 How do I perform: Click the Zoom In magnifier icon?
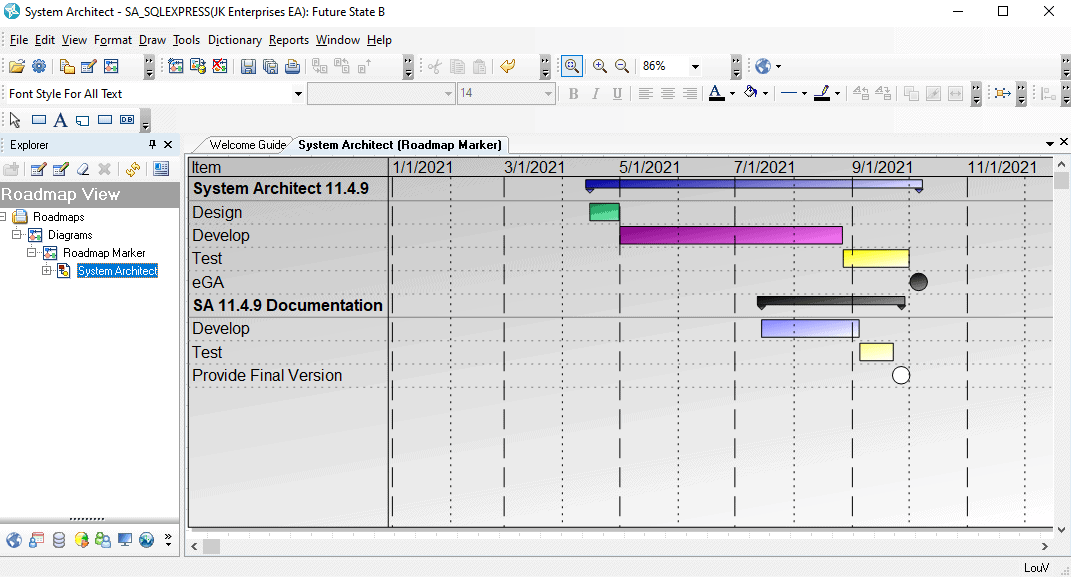600,66
